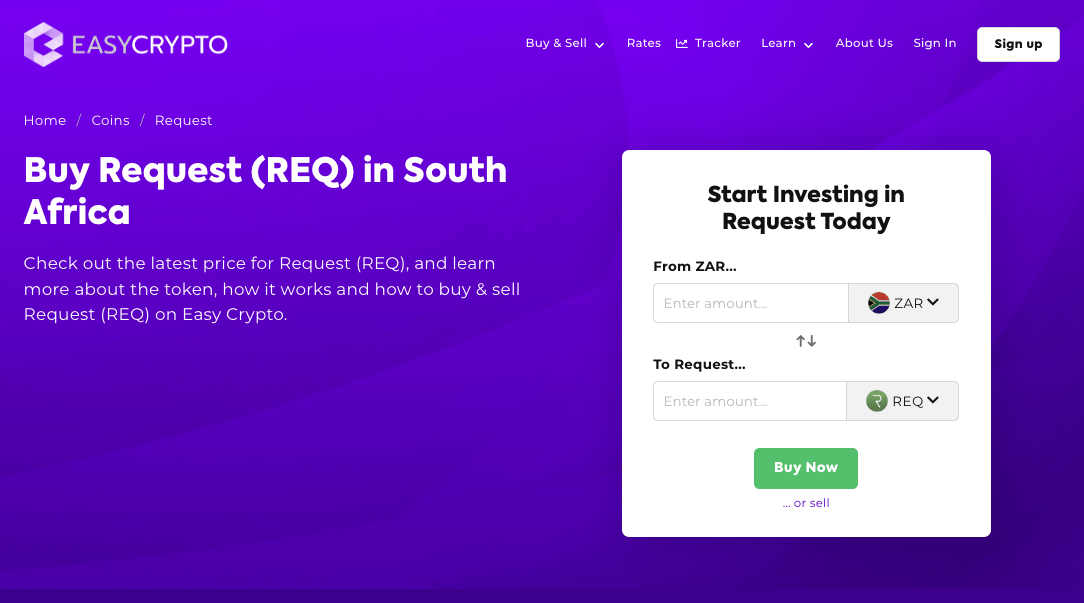The width and height of the screenshot is (1084, 603).
Task: Expand the Buy & Sell menu
Action: [x=565, y=44]
